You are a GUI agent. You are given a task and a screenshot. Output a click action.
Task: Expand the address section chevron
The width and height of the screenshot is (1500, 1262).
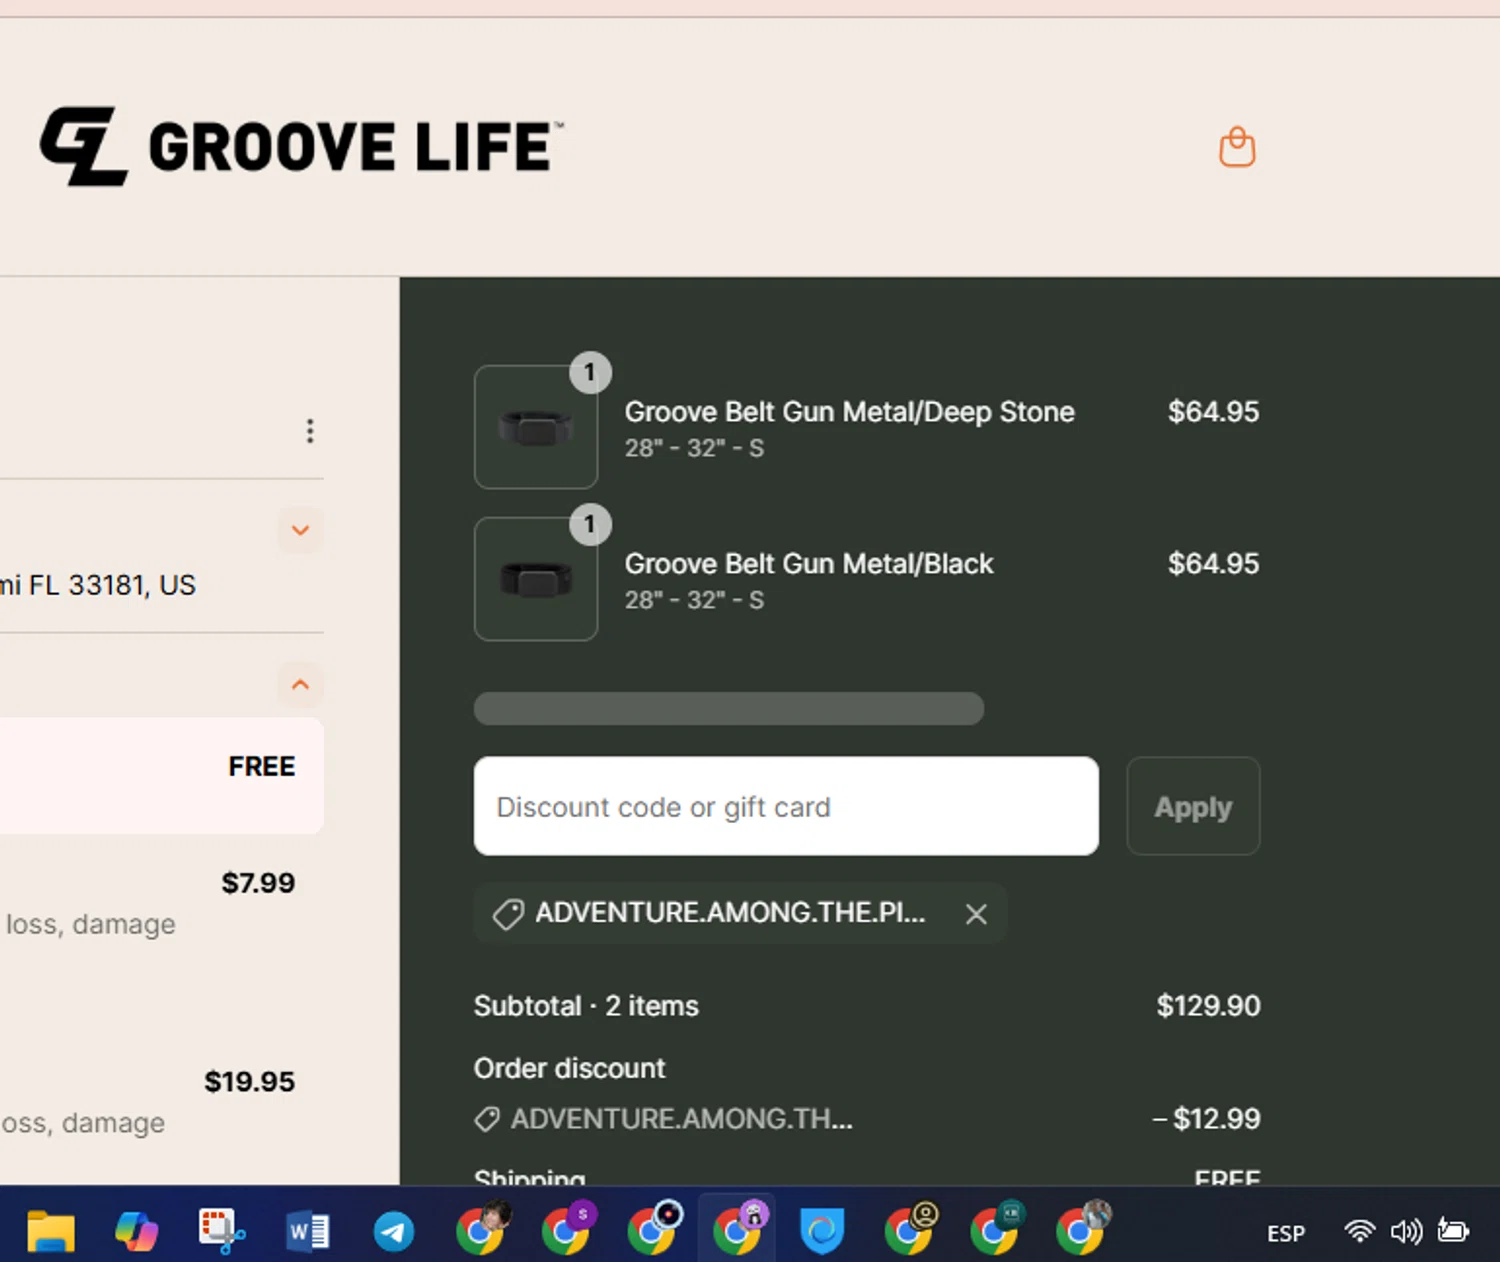click(300, 530)
